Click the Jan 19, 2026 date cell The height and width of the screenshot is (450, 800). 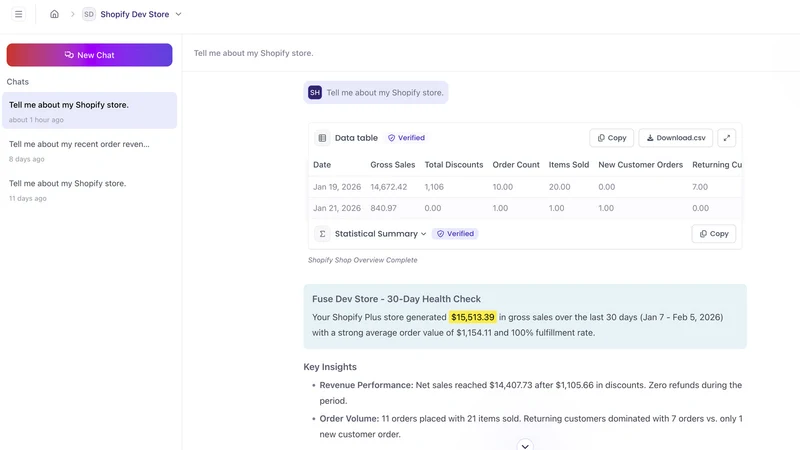pyautogui.click(x=337, y=187)
